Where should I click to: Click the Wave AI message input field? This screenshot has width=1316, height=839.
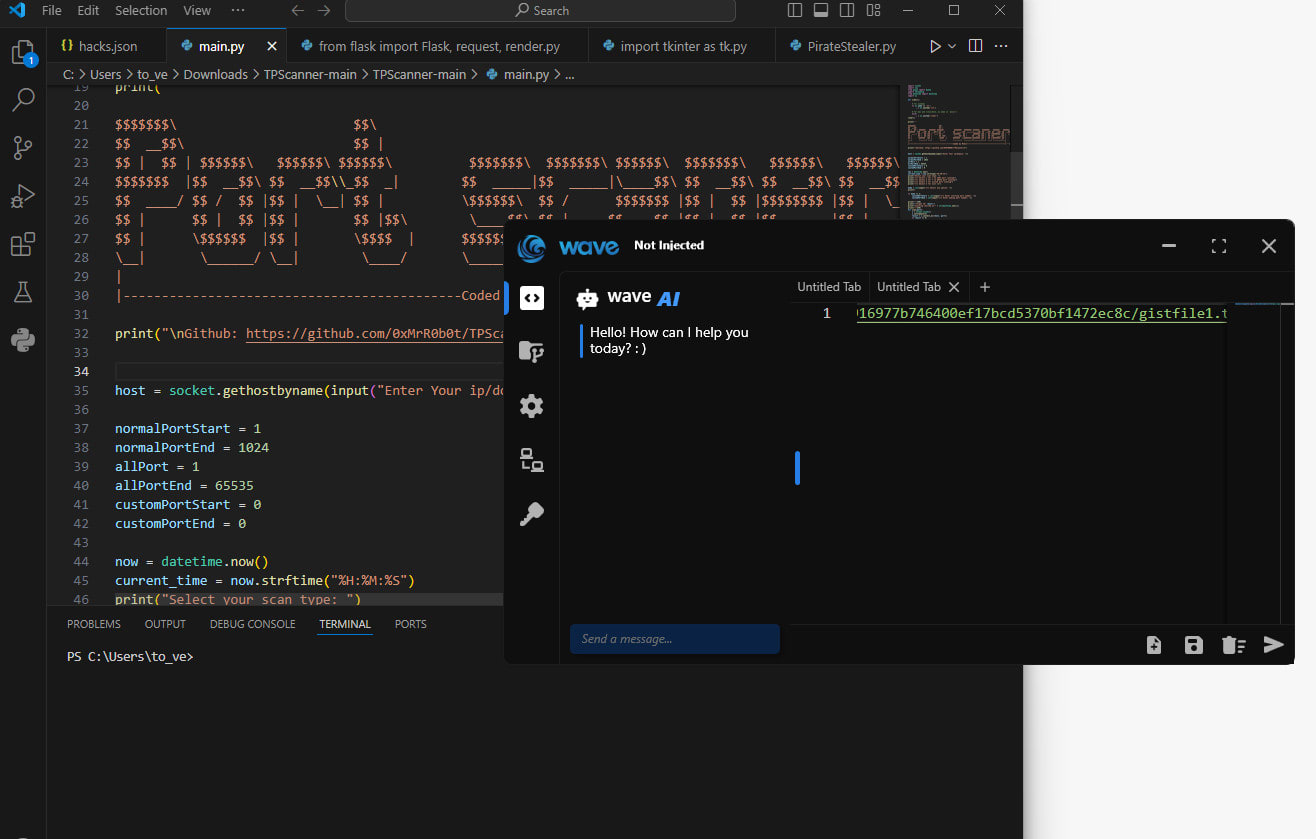click(674, 639)
